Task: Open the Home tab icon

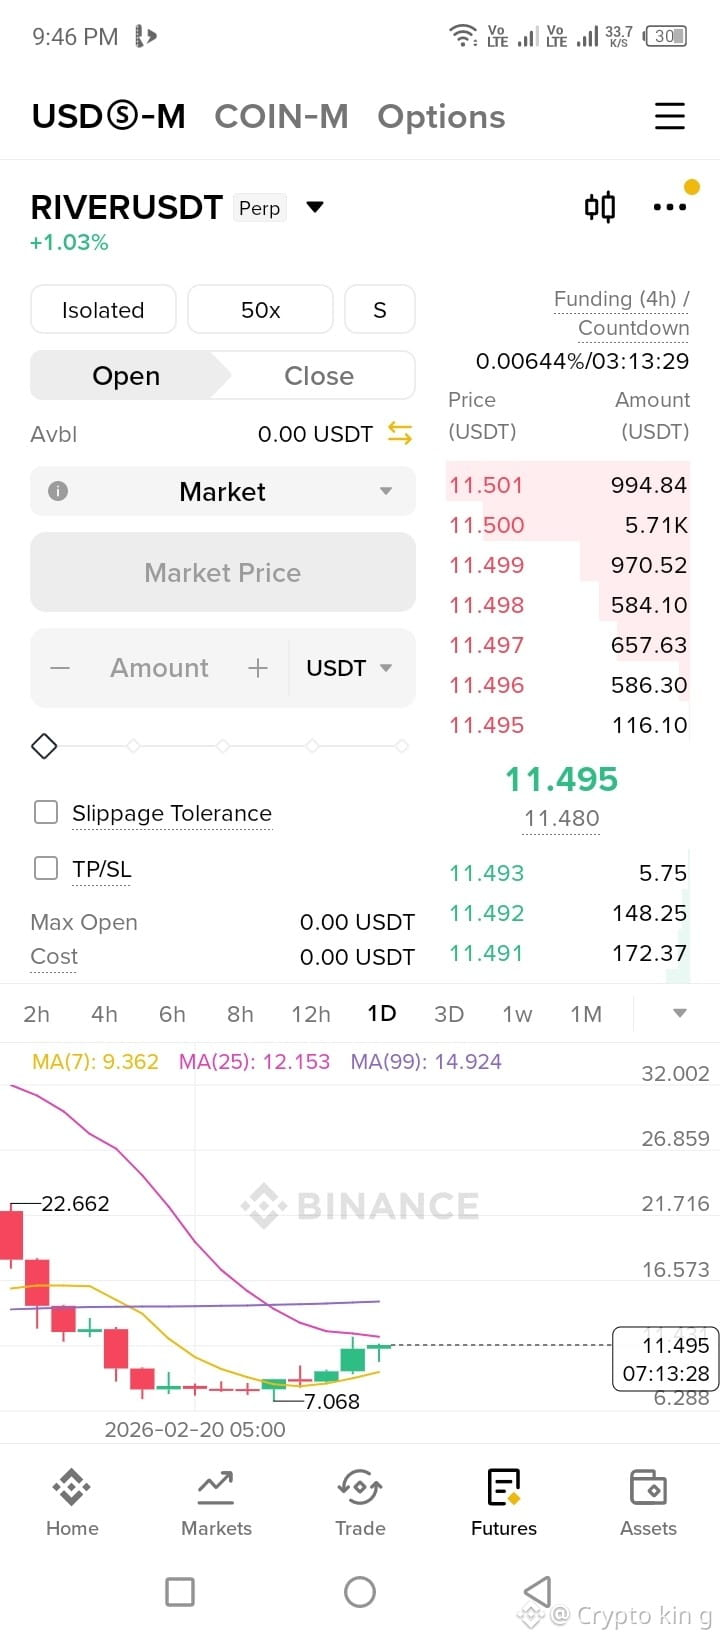Action: [x=72, y=1488]
